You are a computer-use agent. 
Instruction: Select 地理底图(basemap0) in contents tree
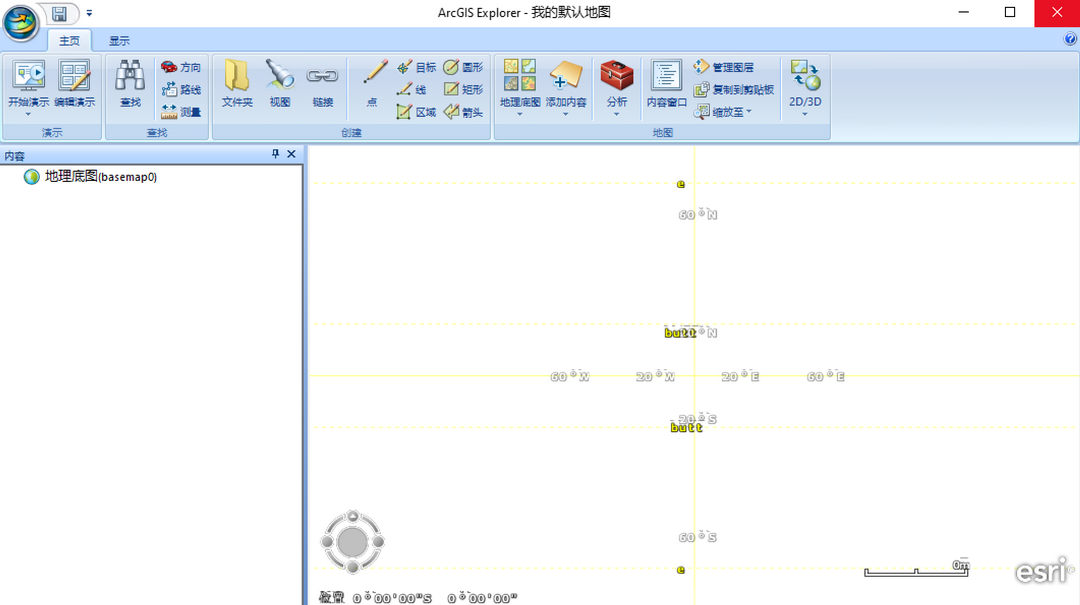[x=100, y=177]
